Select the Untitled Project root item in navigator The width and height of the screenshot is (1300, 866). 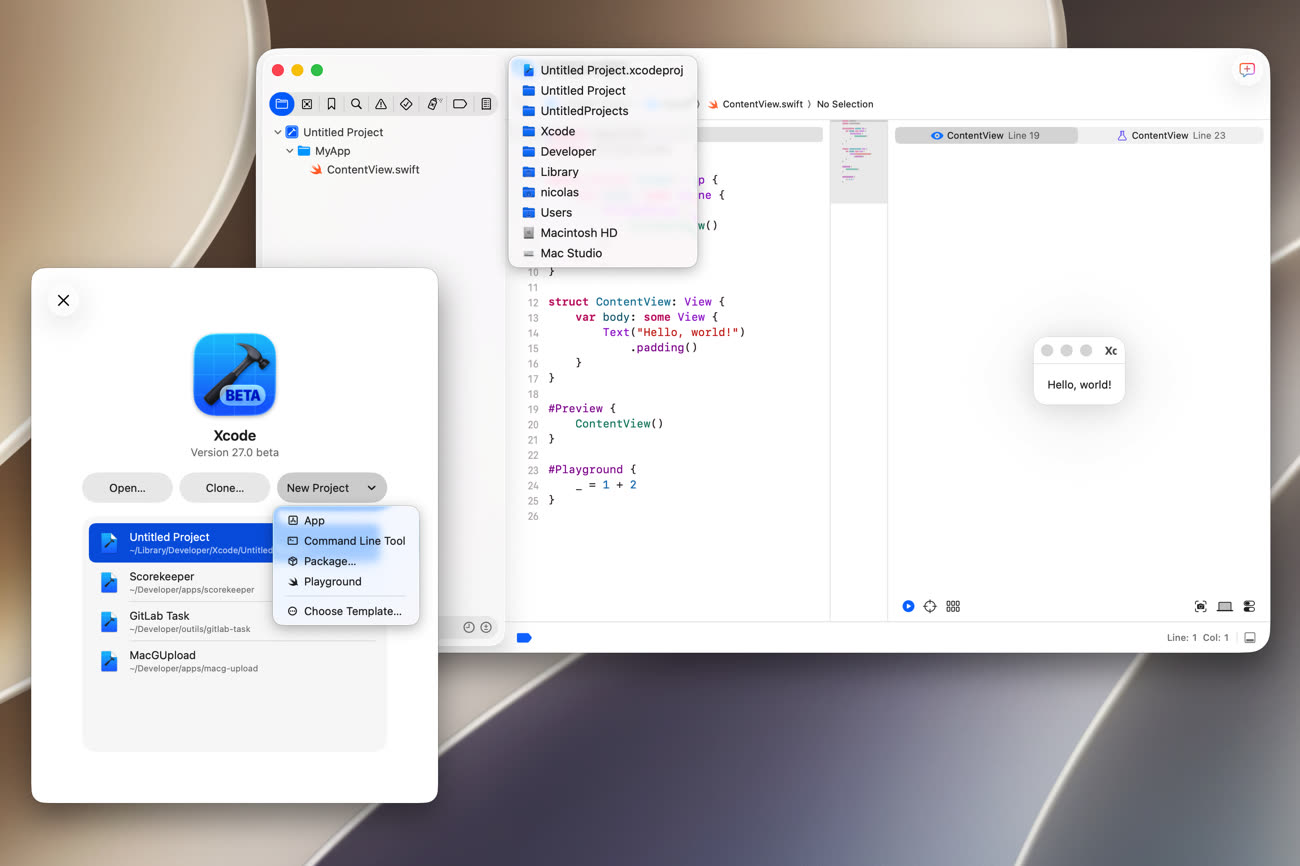click(334, 132)
